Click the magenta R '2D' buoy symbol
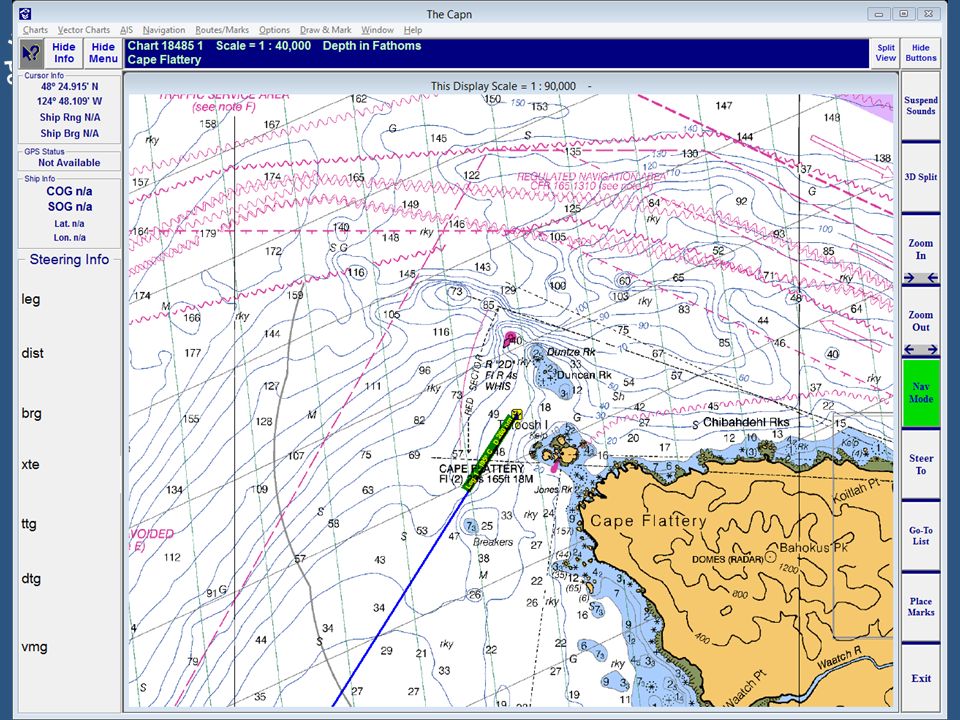 (509, 339)
